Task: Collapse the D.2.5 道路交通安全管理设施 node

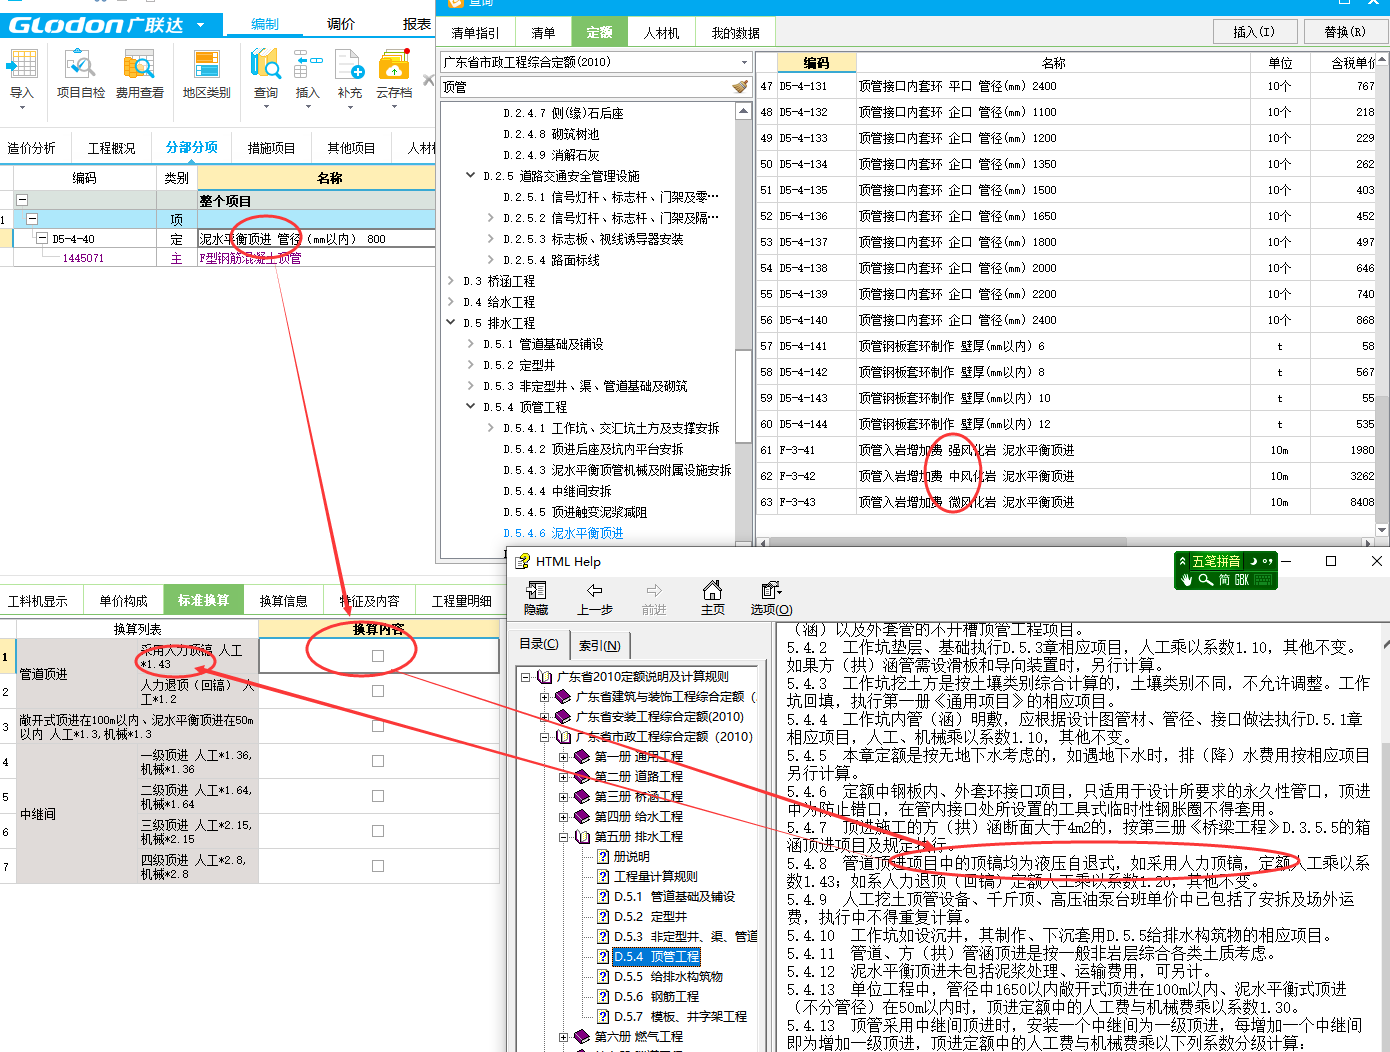Action: click(471, 175)
